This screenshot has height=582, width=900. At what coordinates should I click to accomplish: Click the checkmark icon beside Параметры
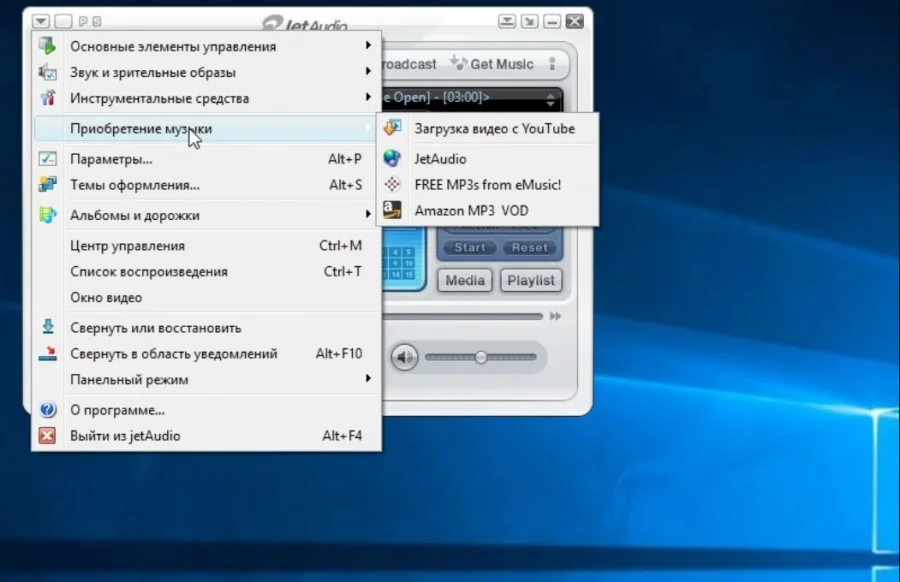click(48, 158)
